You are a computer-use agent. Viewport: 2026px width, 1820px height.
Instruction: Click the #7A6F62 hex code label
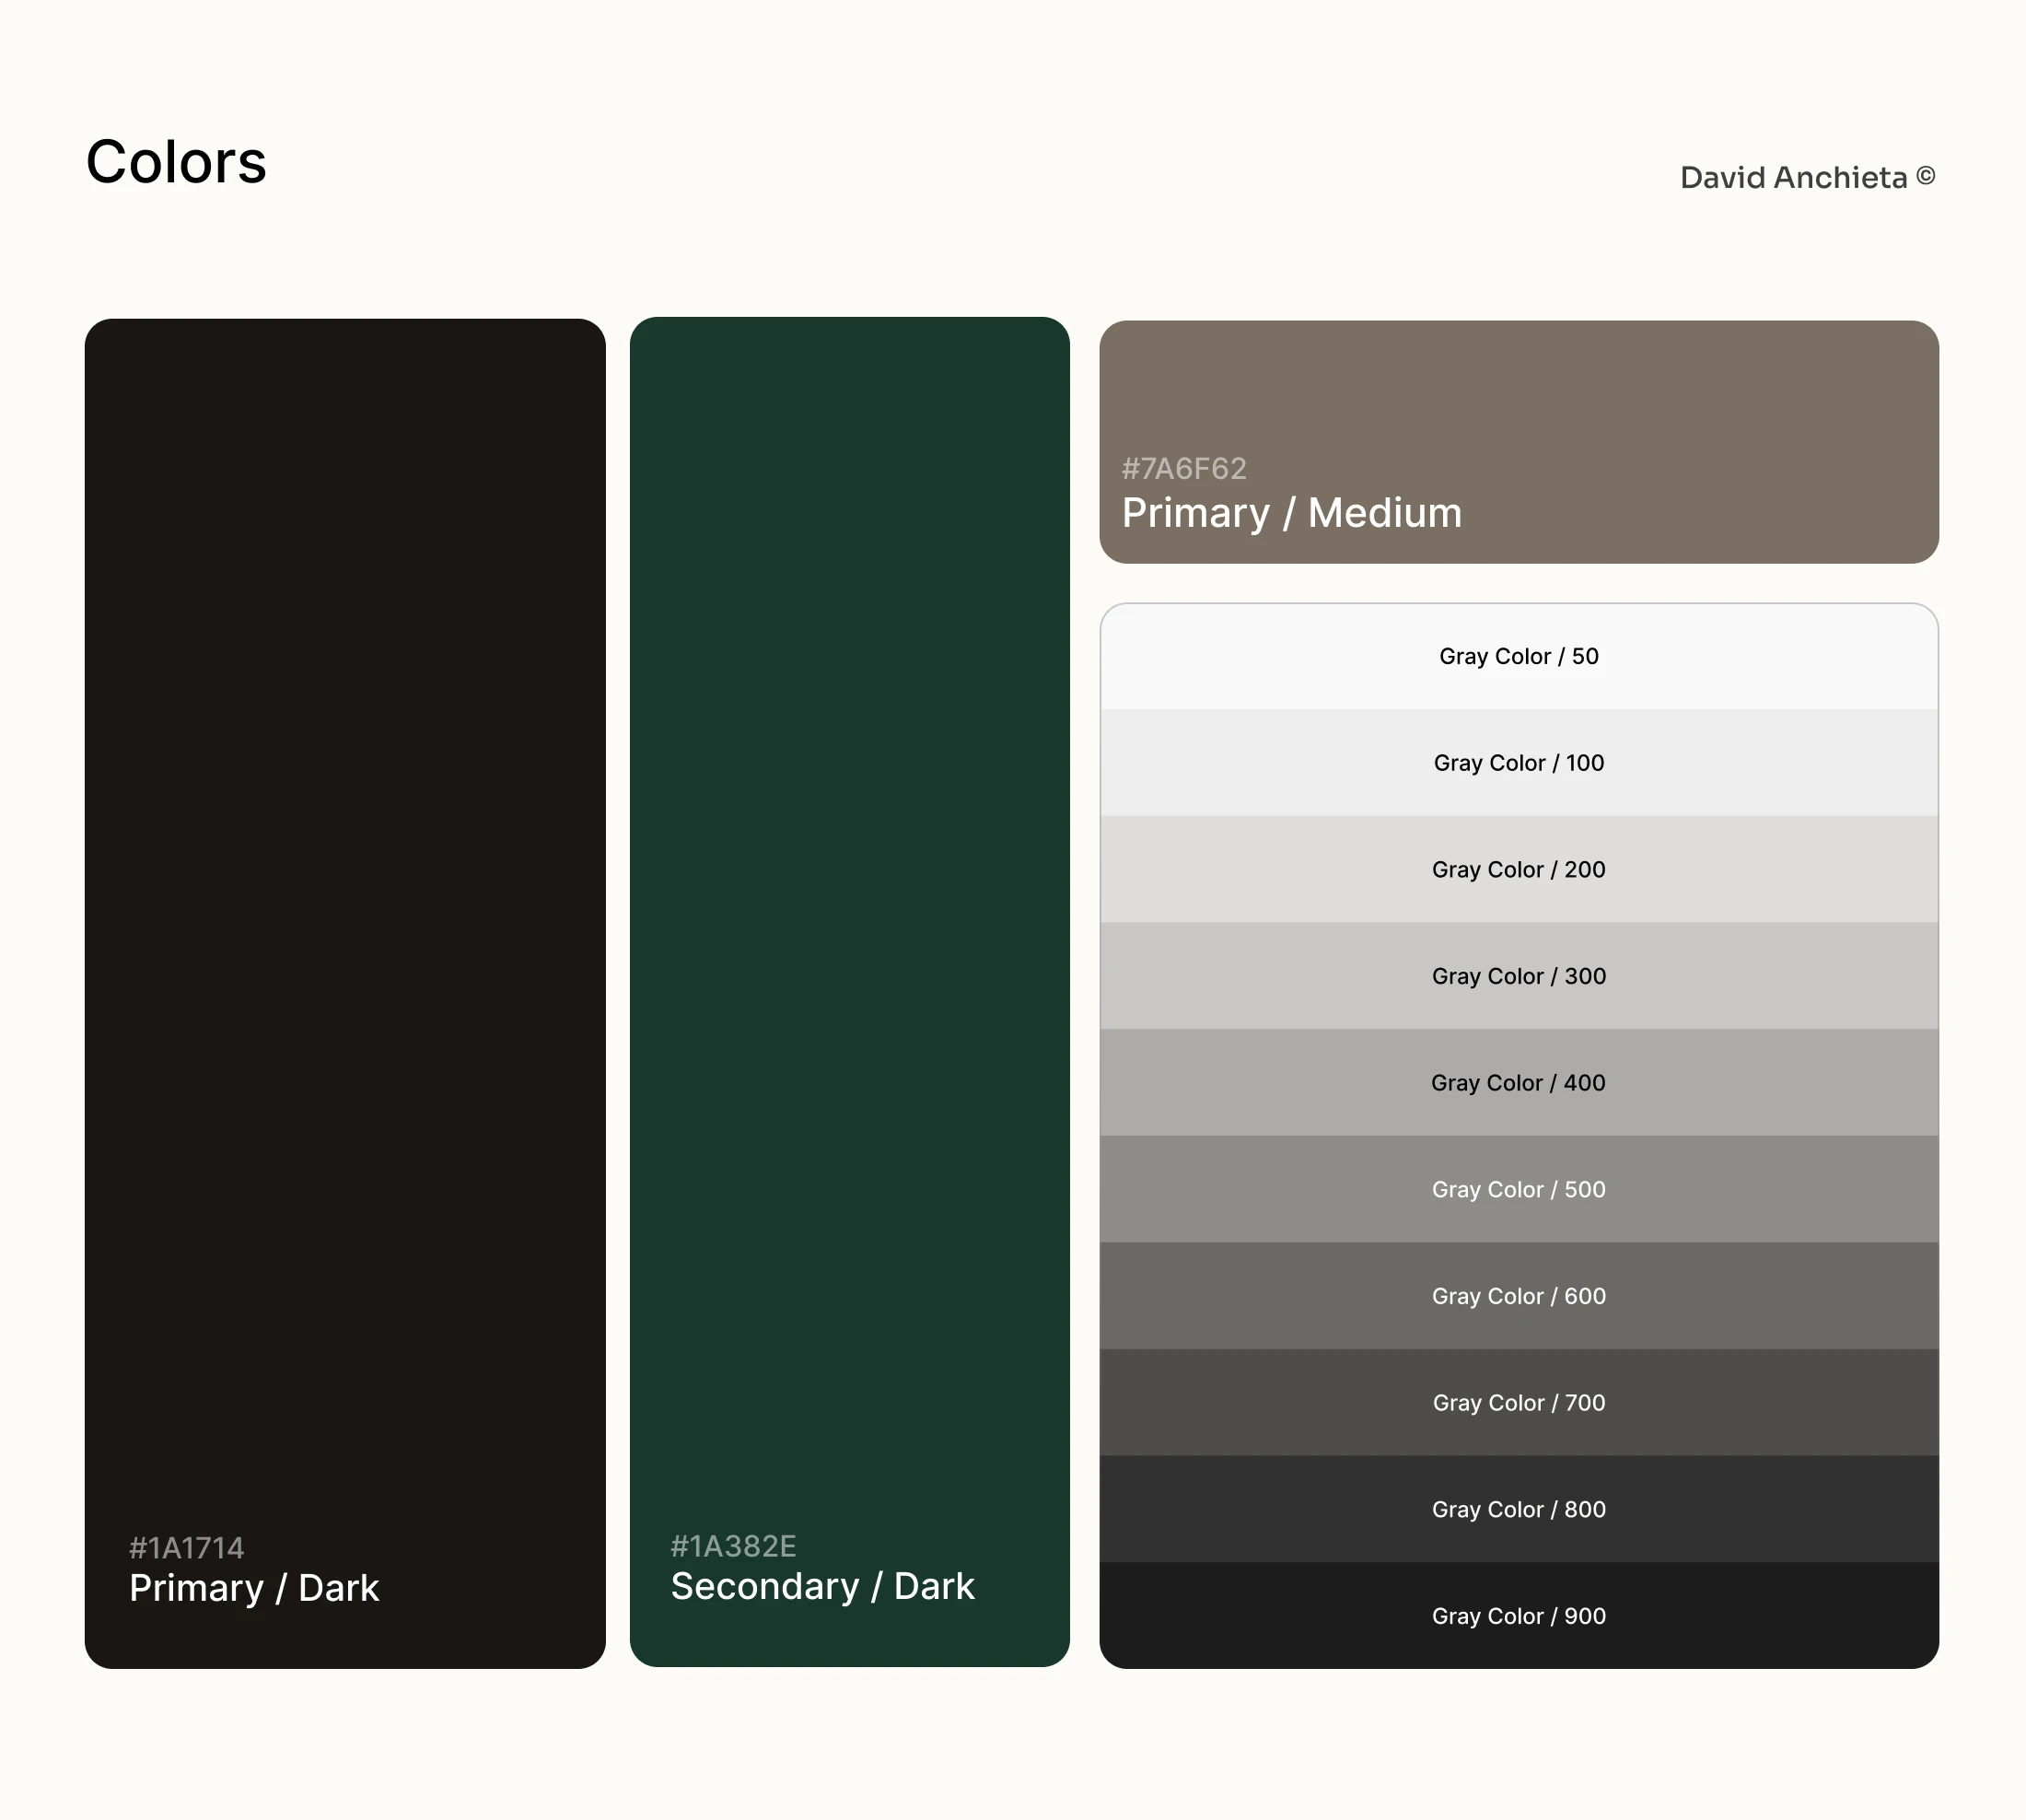pos(1184,468)
